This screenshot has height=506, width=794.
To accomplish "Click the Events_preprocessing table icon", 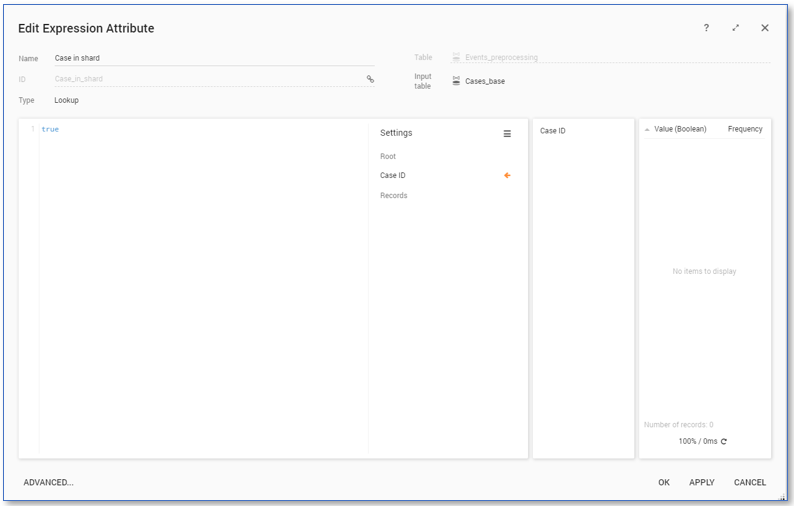I will (456, 58).
